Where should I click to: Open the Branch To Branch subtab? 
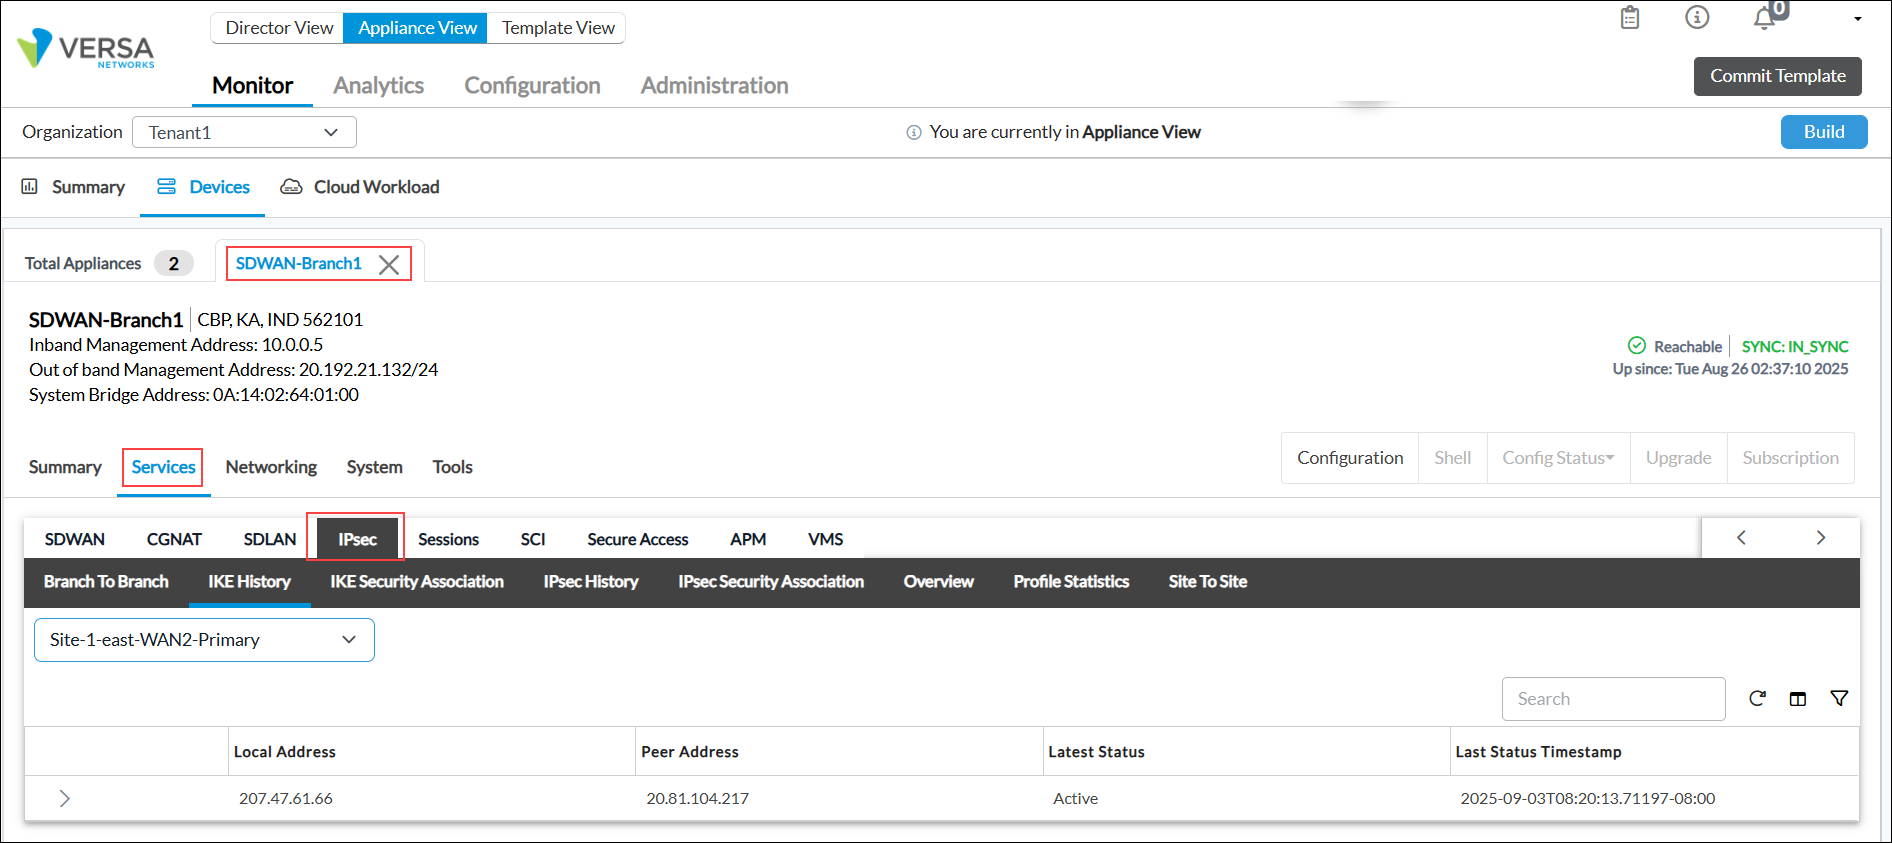pos(106,582)
